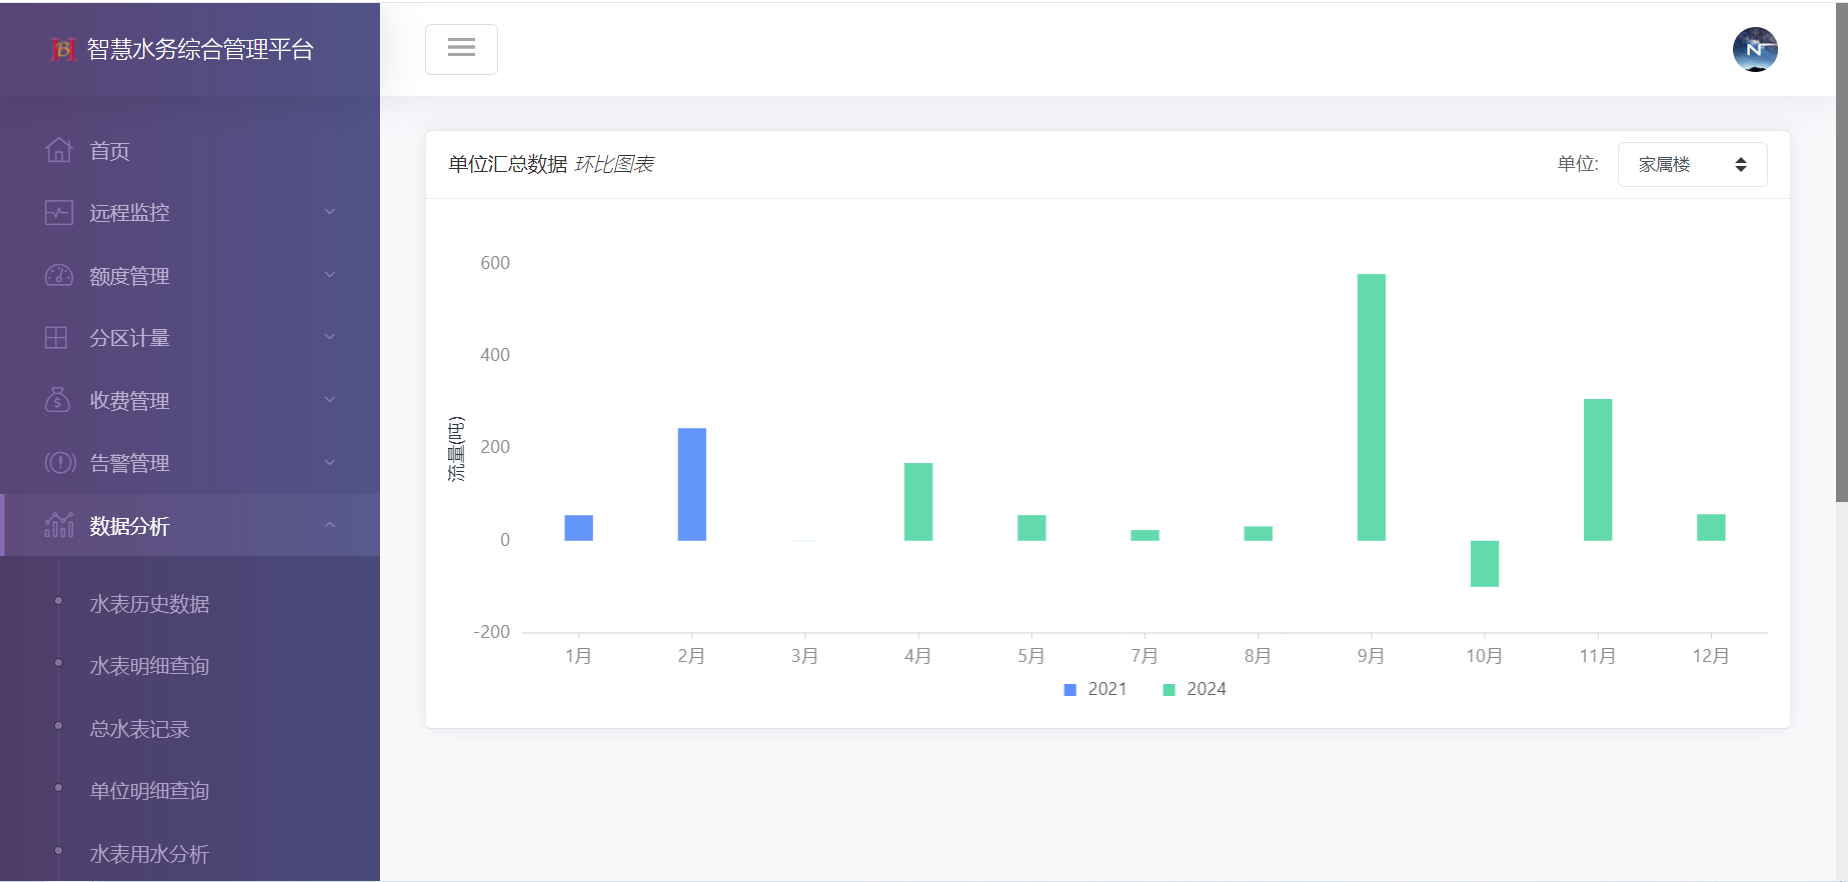Screen dimensions: 1848x882
Task: Click the quota management gauge icon
Action: (x=58, y=275)
